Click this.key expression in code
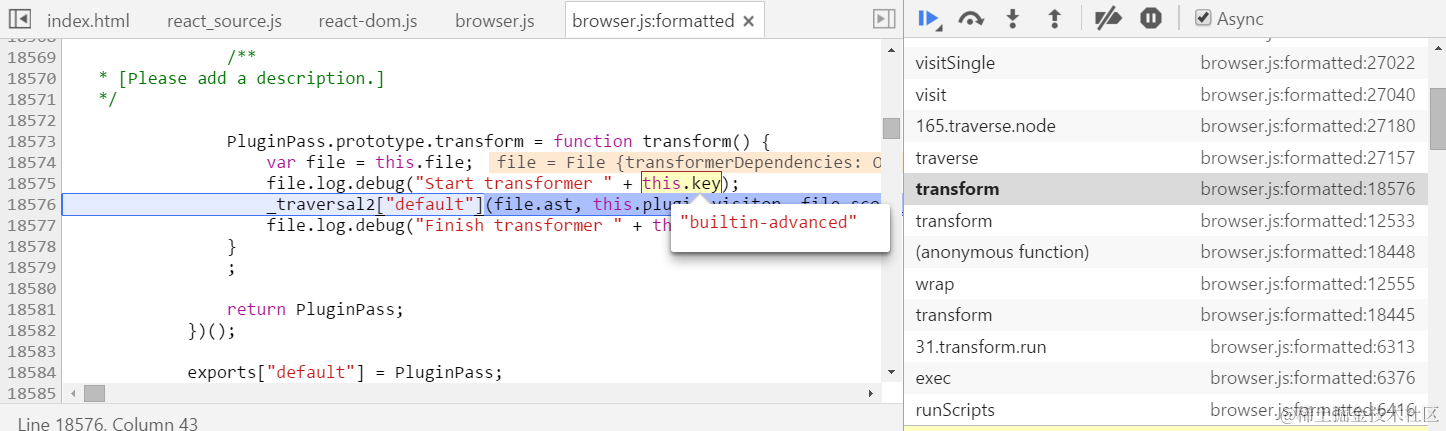The width and height of the screenshot is (1446, 431). coord(681,183)
